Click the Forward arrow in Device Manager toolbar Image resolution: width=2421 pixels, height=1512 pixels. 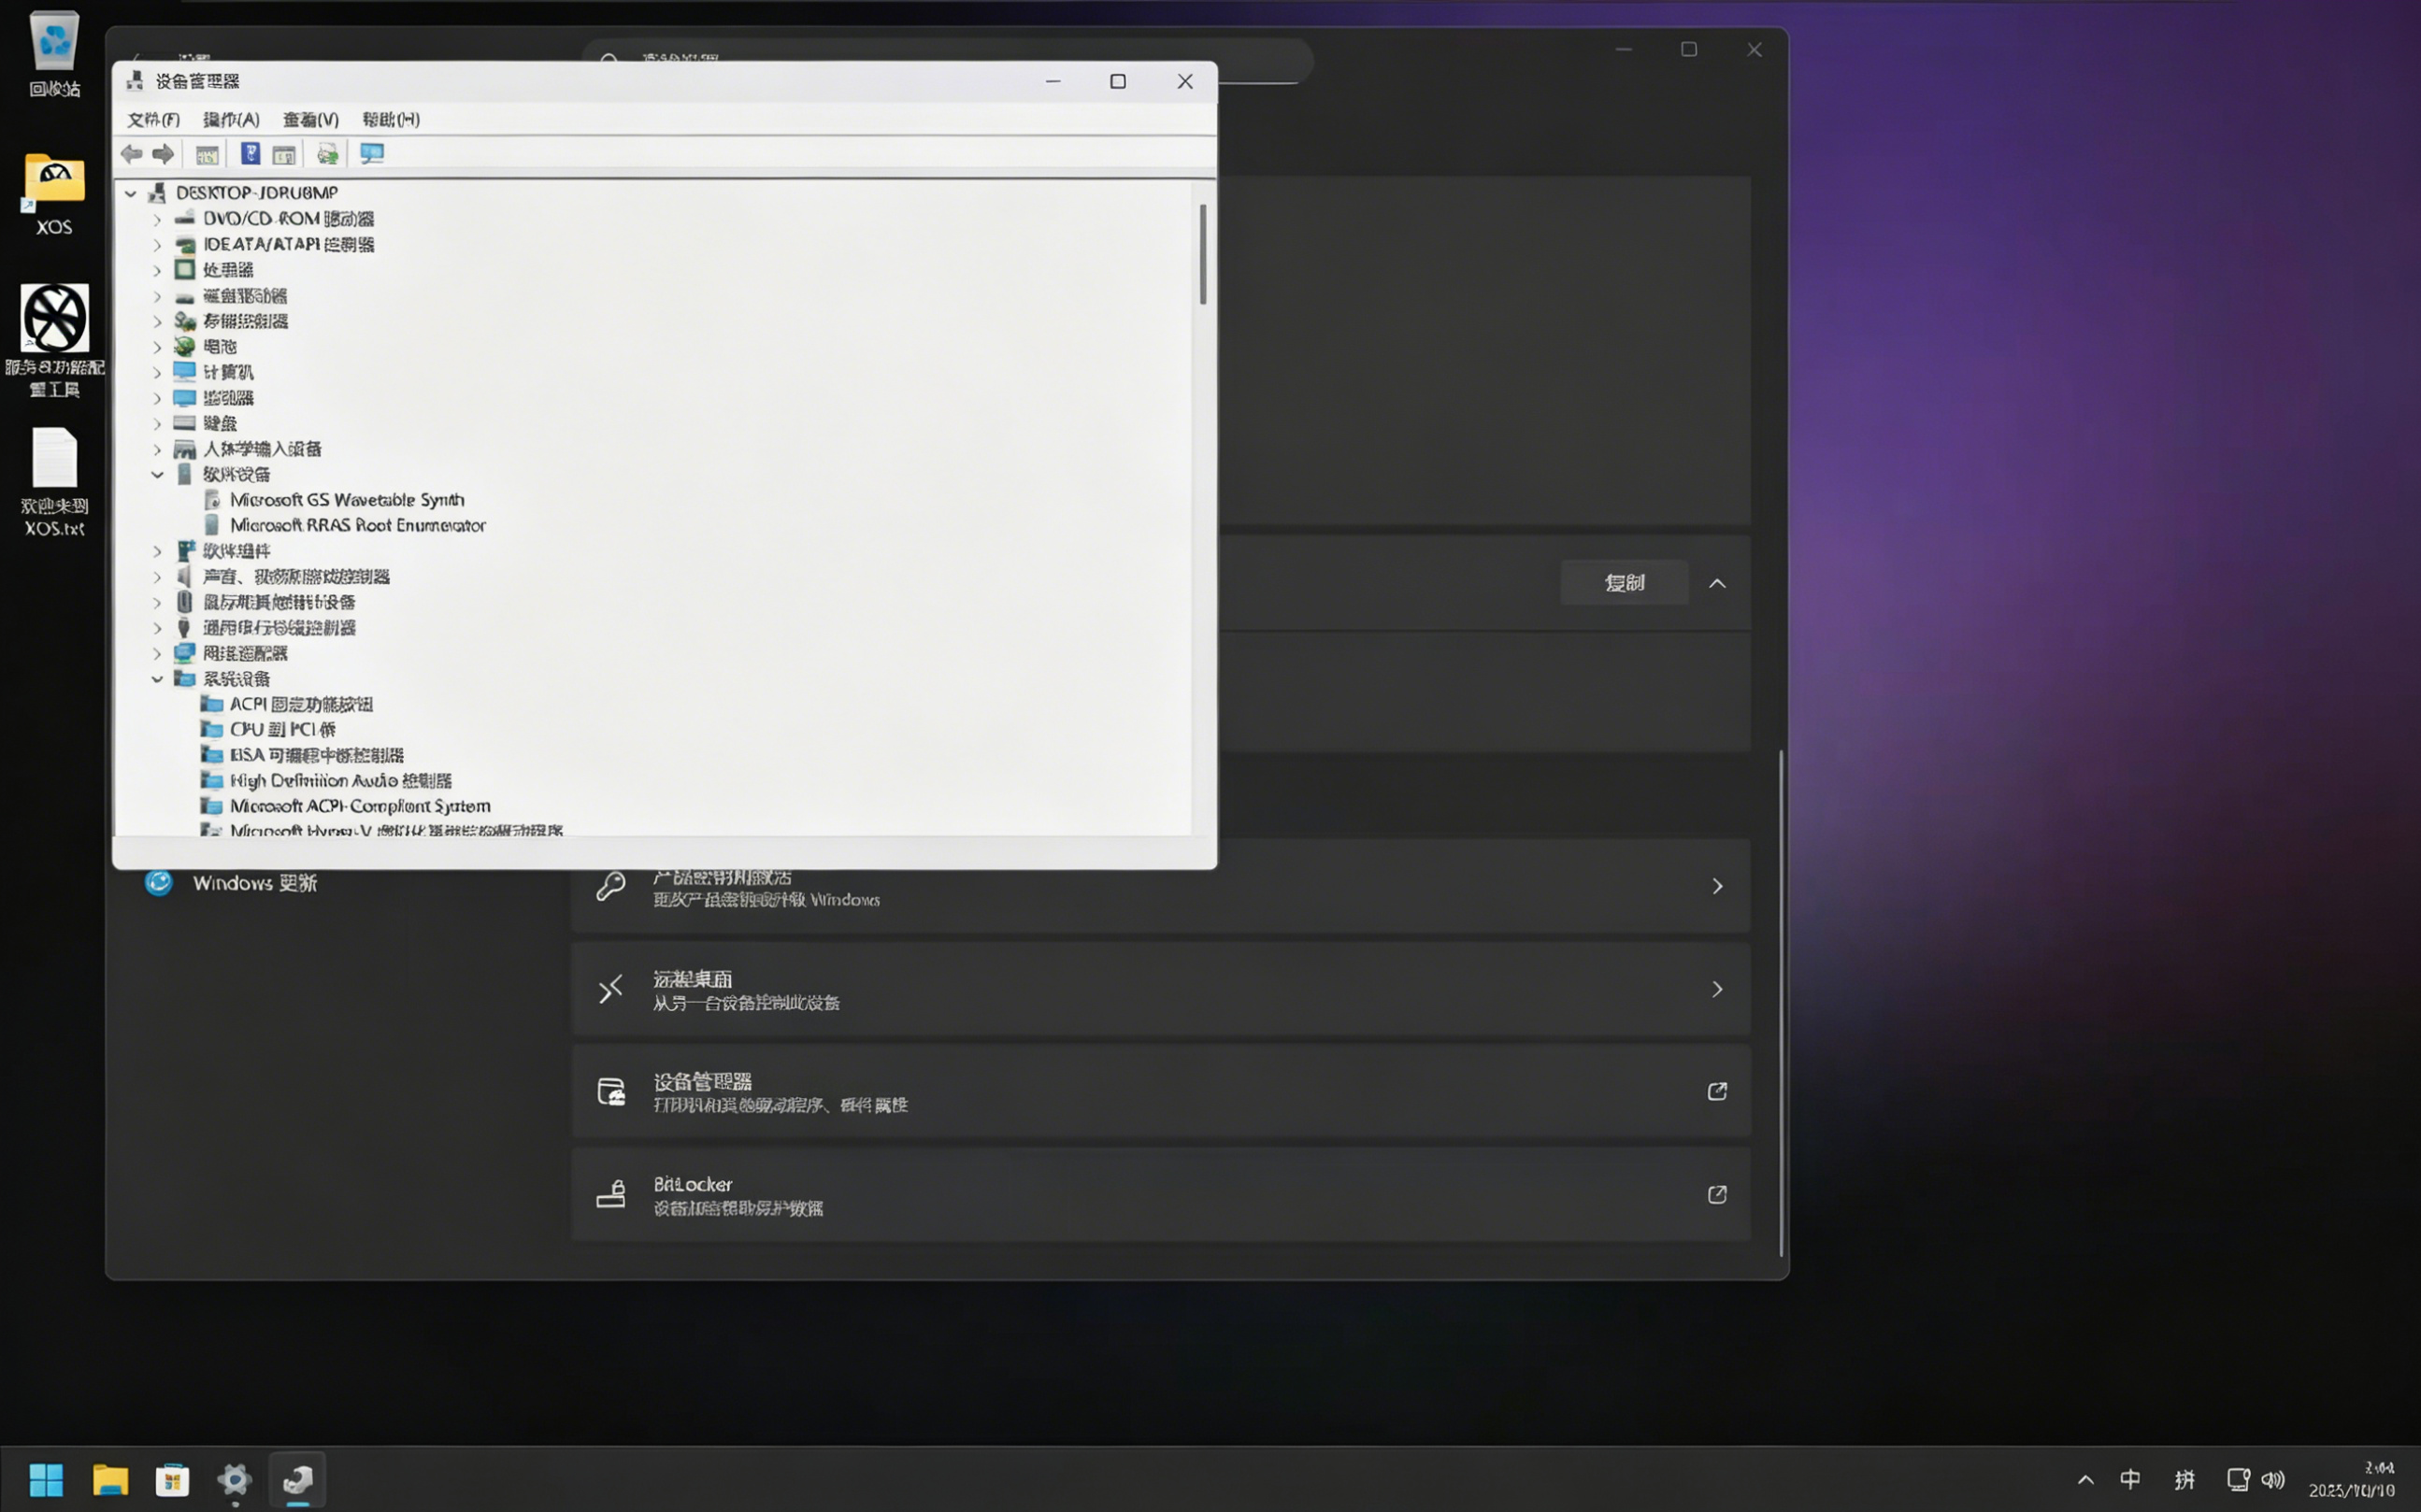163,154
